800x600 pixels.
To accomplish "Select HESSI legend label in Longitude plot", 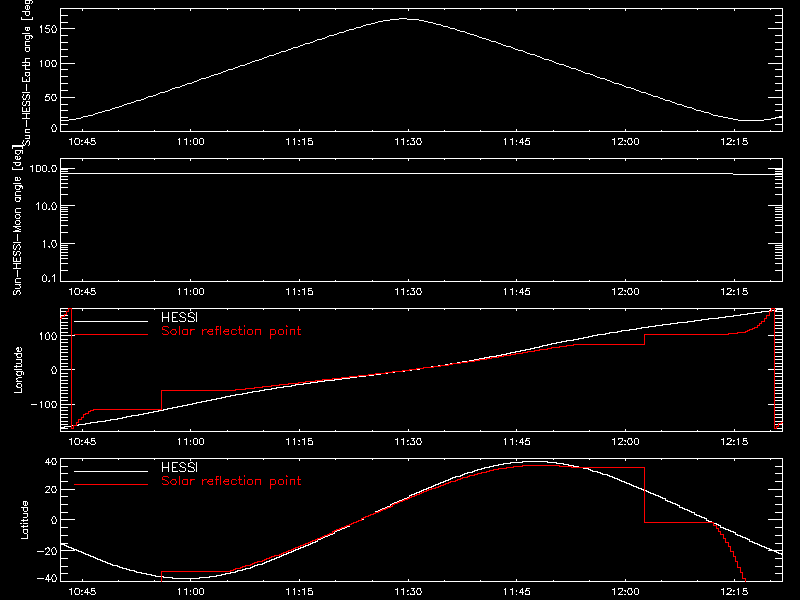I will click(179, 317).
